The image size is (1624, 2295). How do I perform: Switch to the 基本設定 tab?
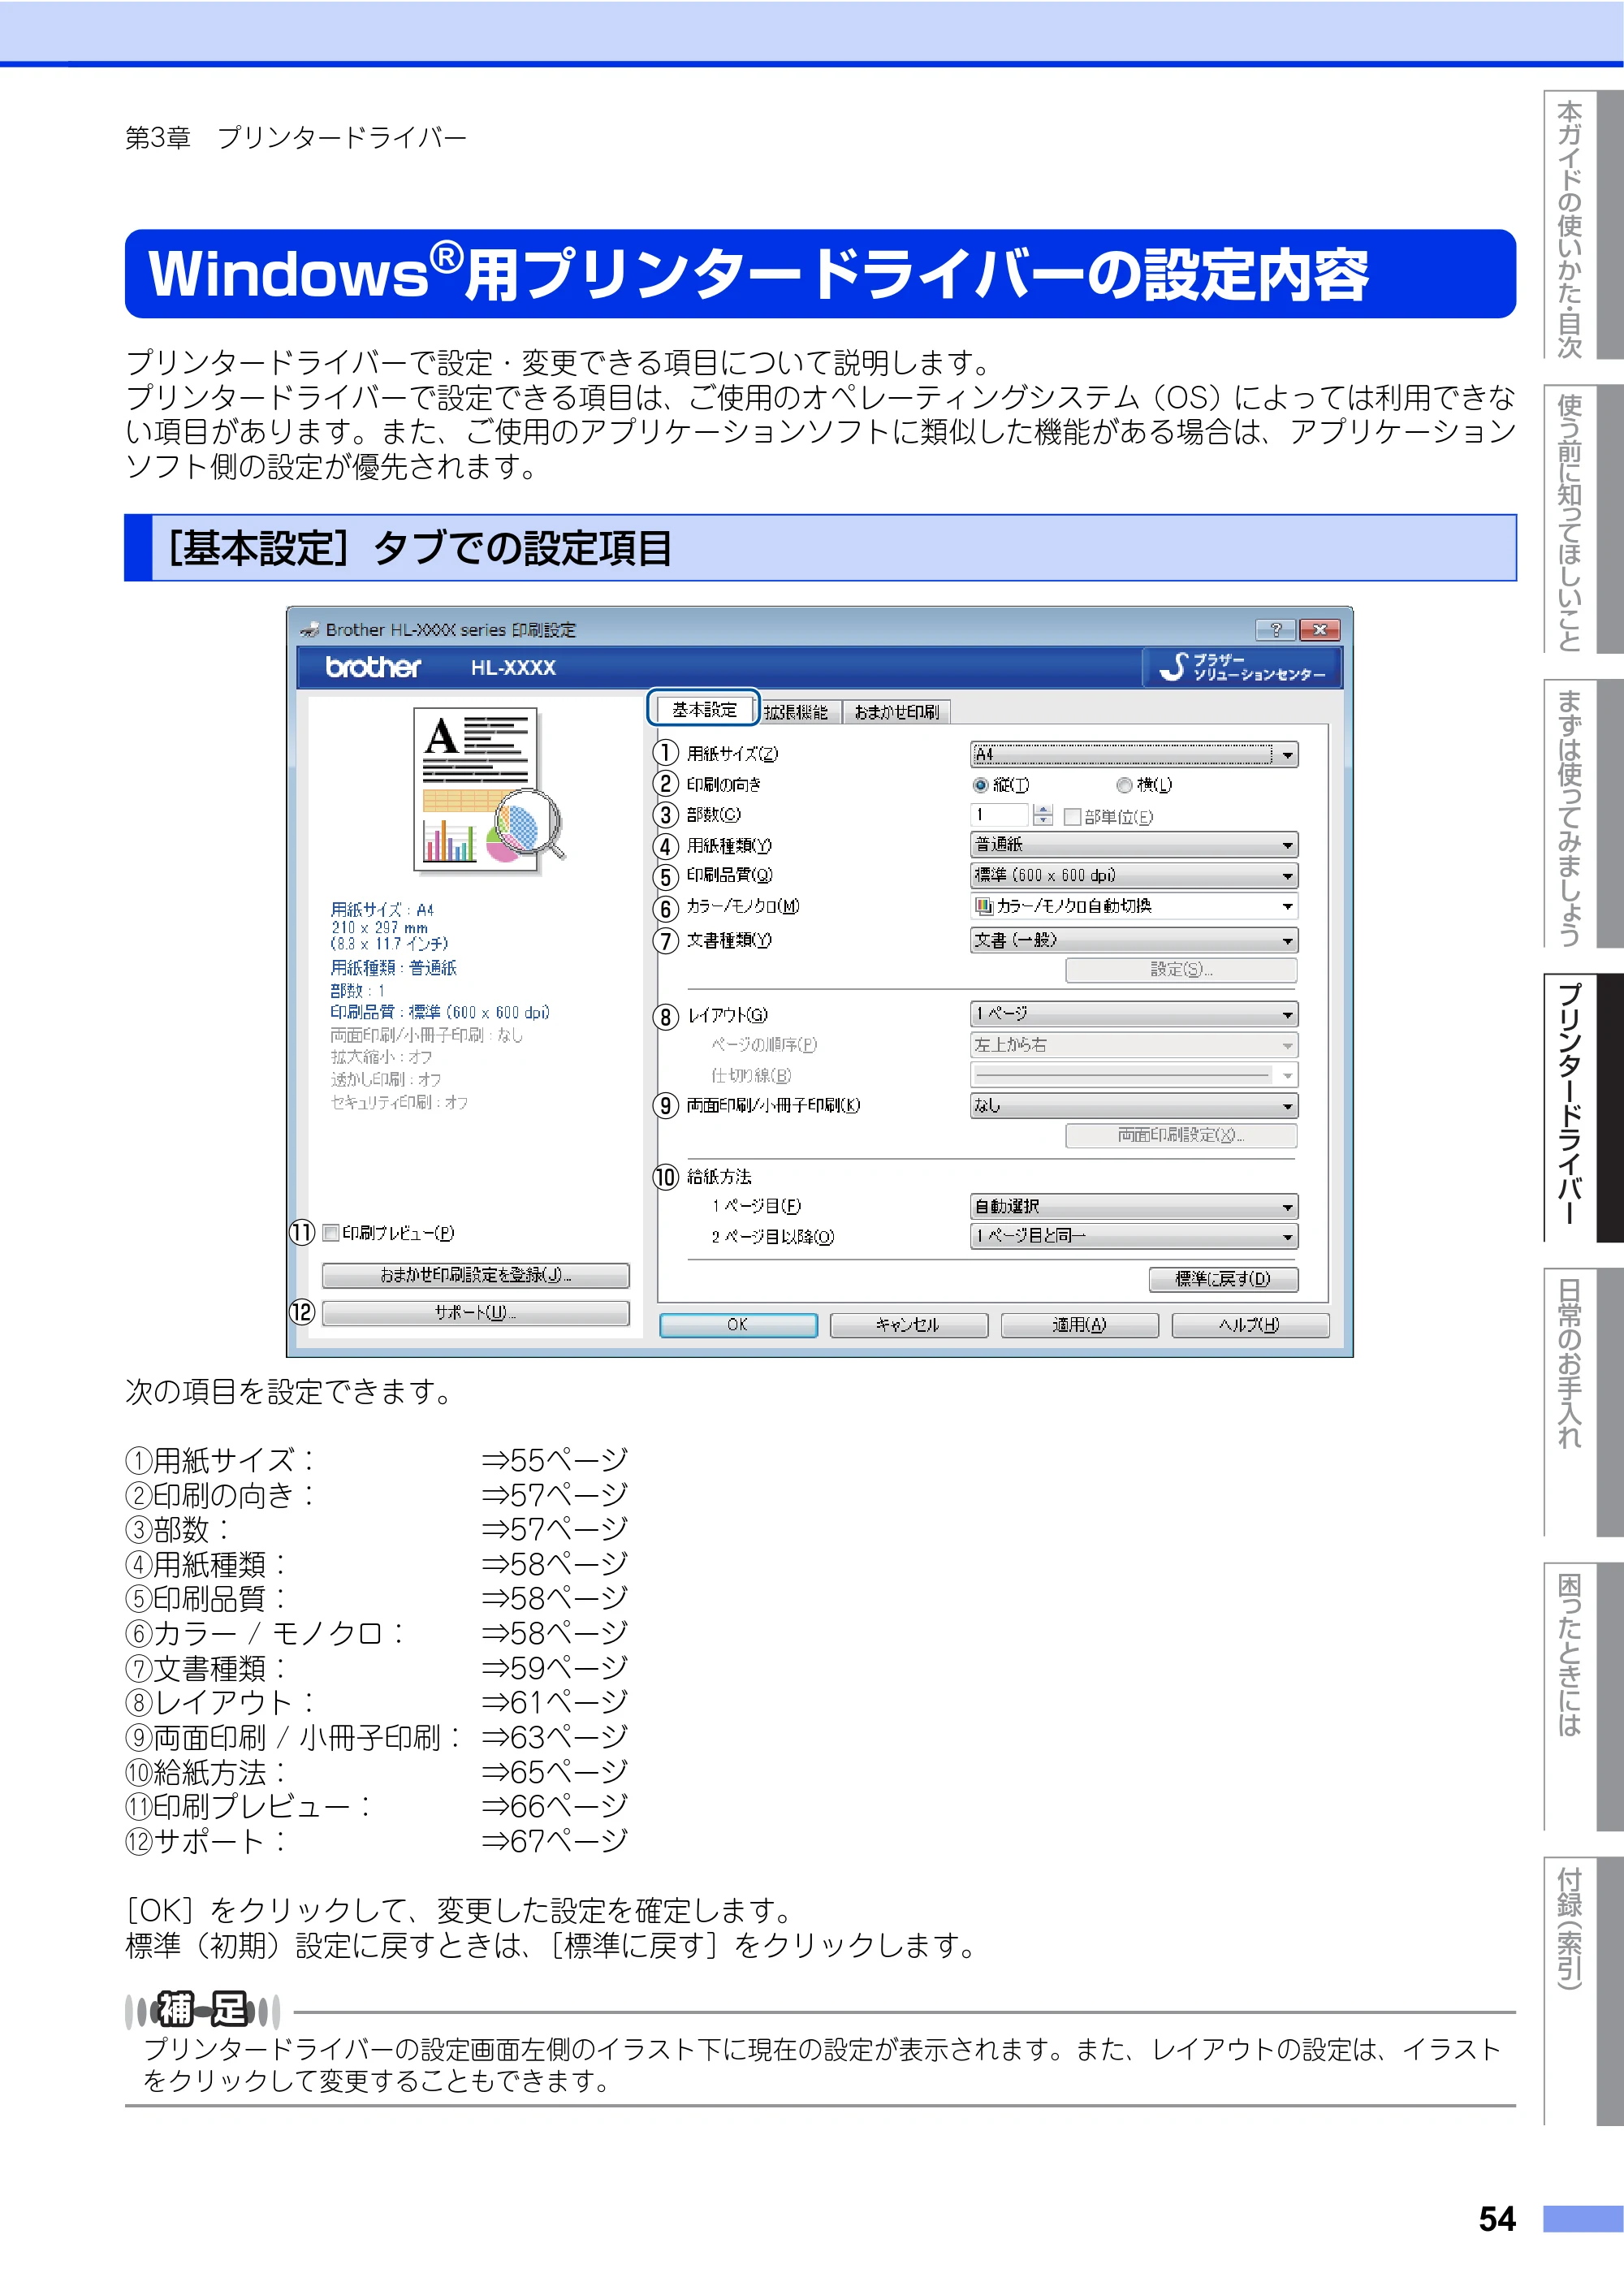[x=704, y=709]
